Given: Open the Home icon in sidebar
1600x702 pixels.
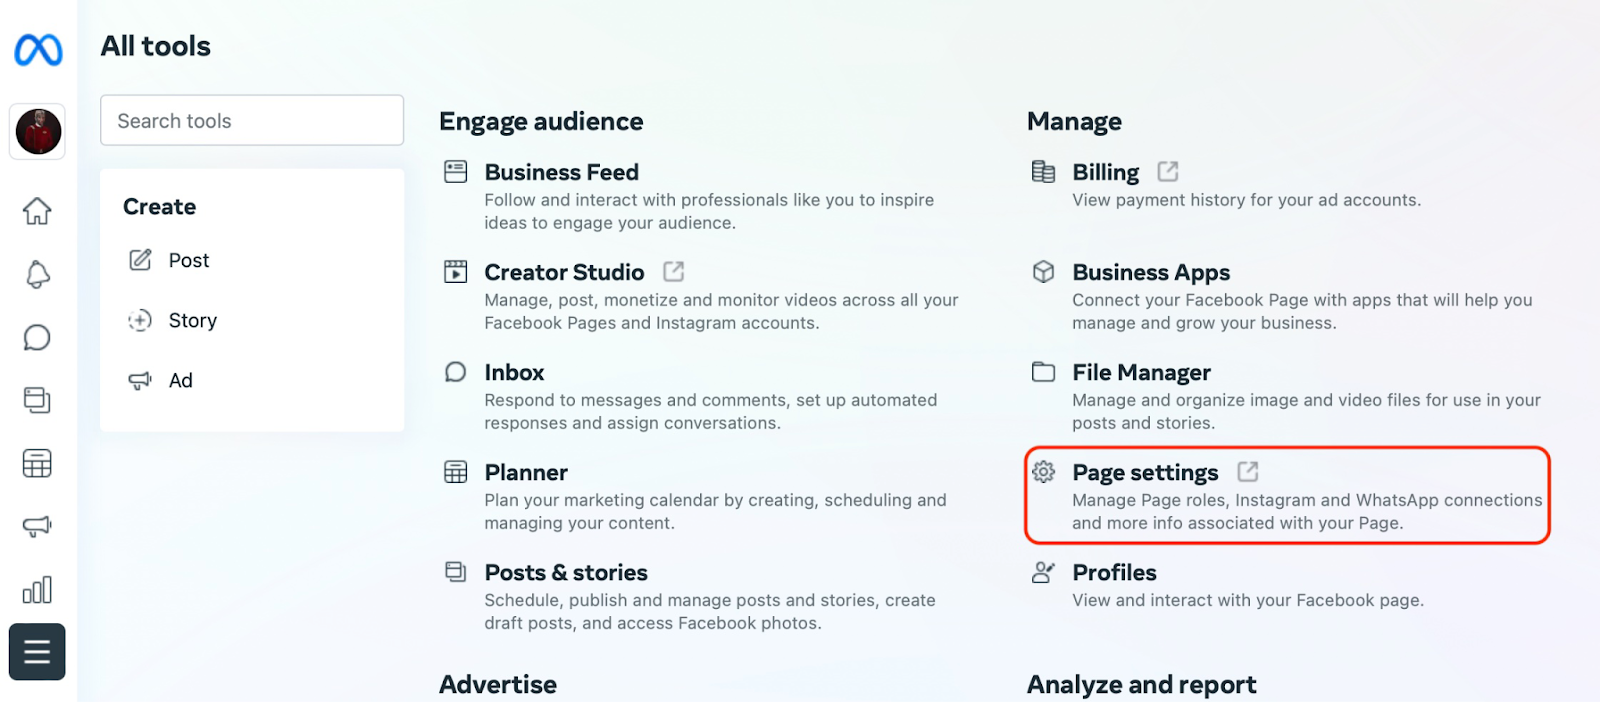Looking at the screenshot, I should pos(37,211).
